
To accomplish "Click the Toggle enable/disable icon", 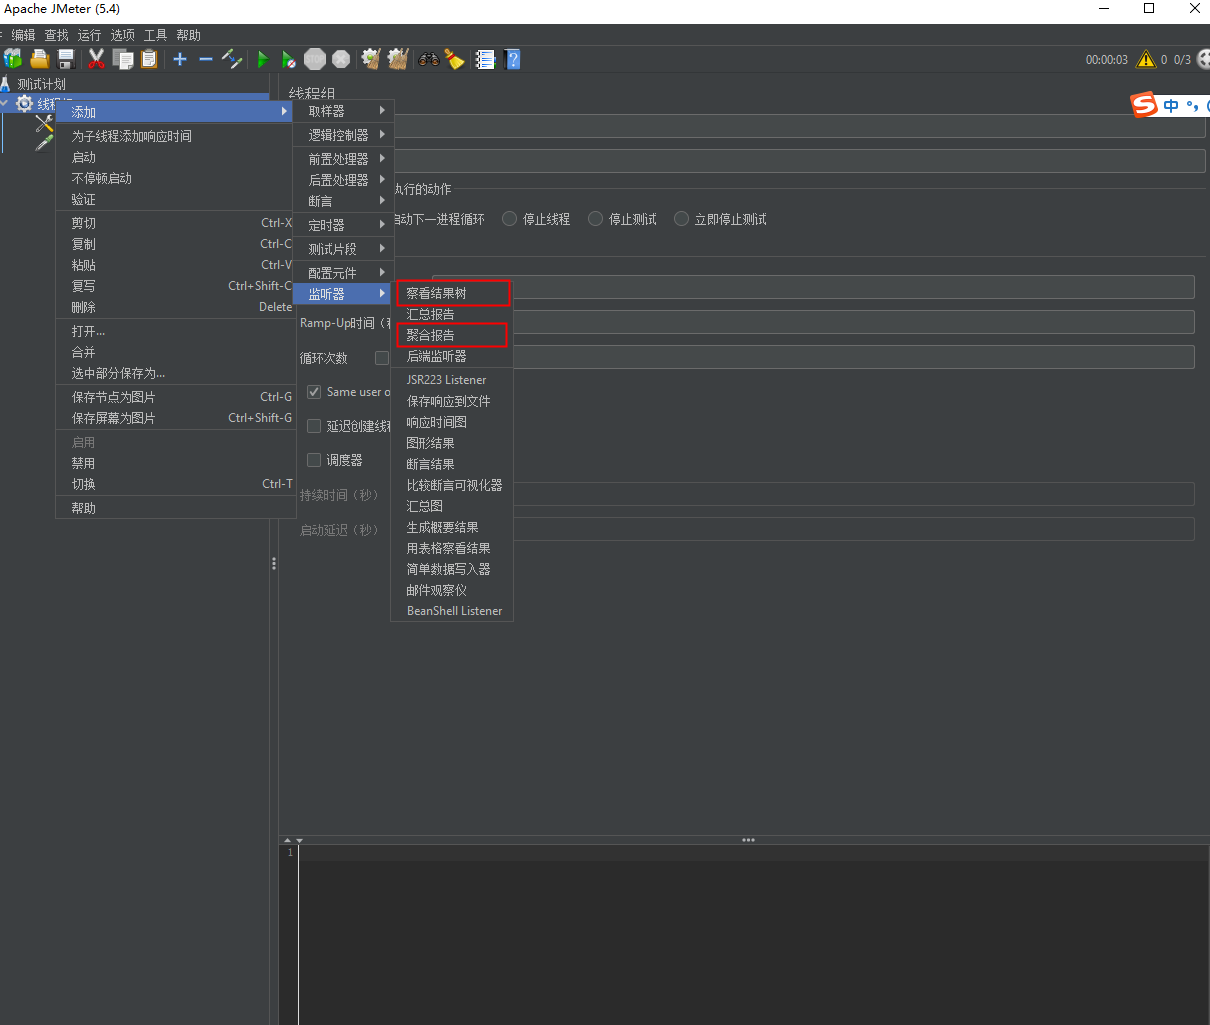I will pos(232,59).
